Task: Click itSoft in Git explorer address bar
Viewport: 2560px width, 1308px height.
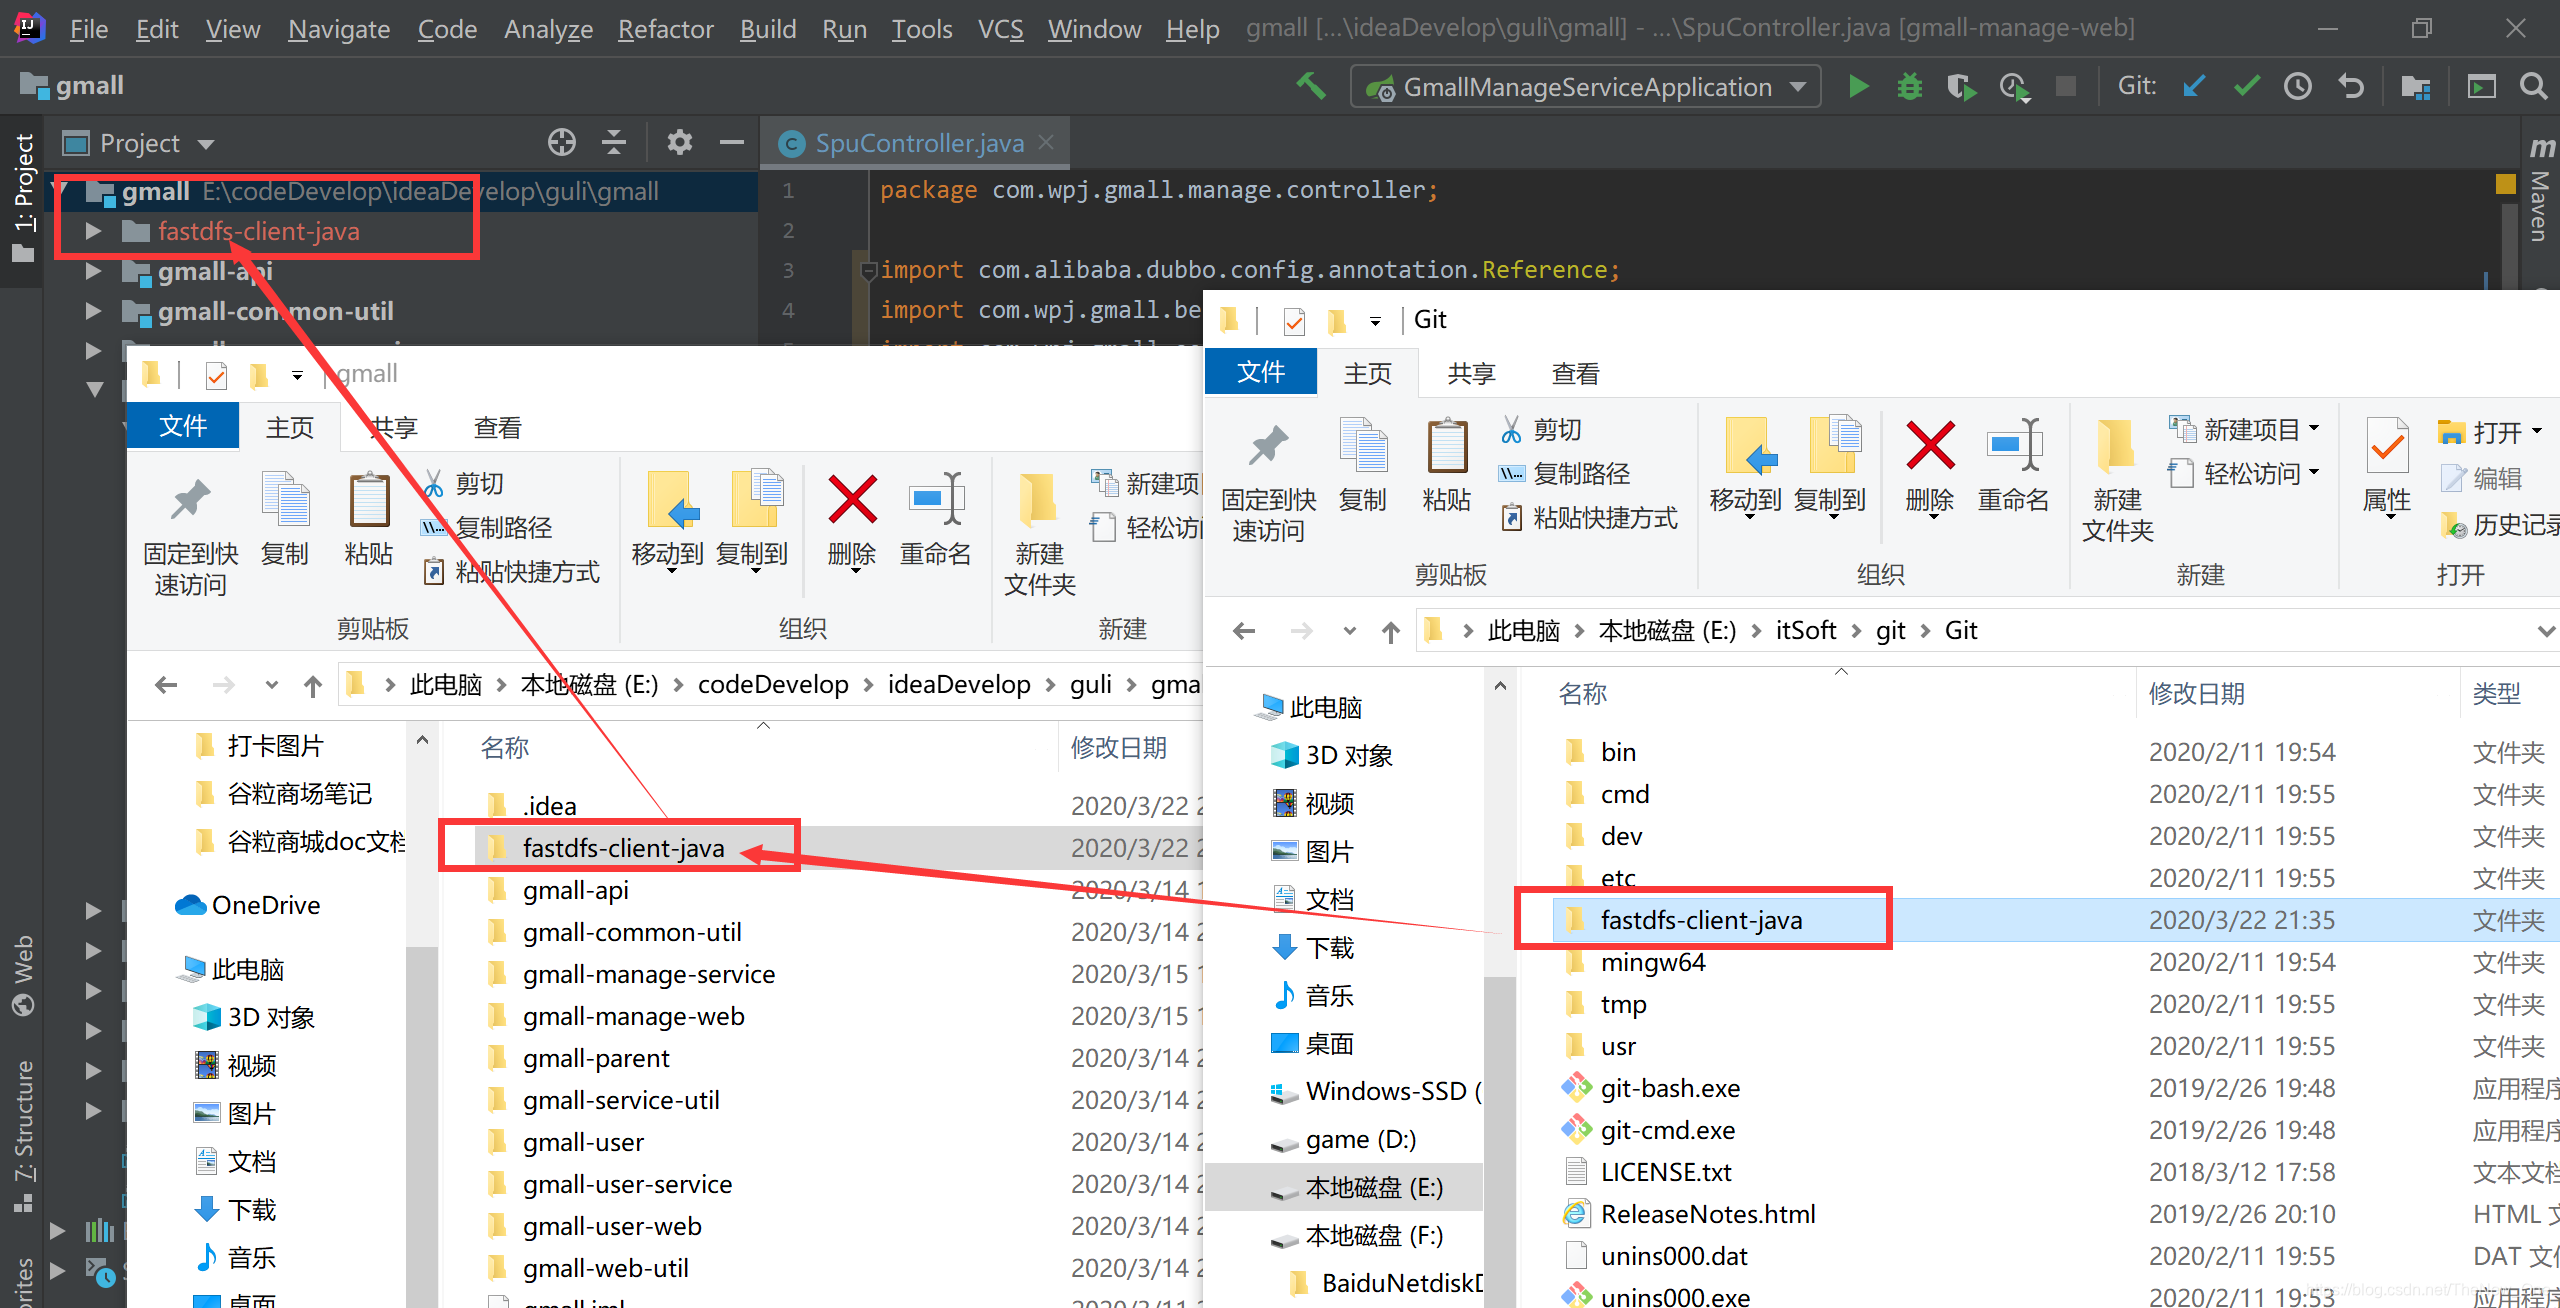Action: click(1805, 631)
